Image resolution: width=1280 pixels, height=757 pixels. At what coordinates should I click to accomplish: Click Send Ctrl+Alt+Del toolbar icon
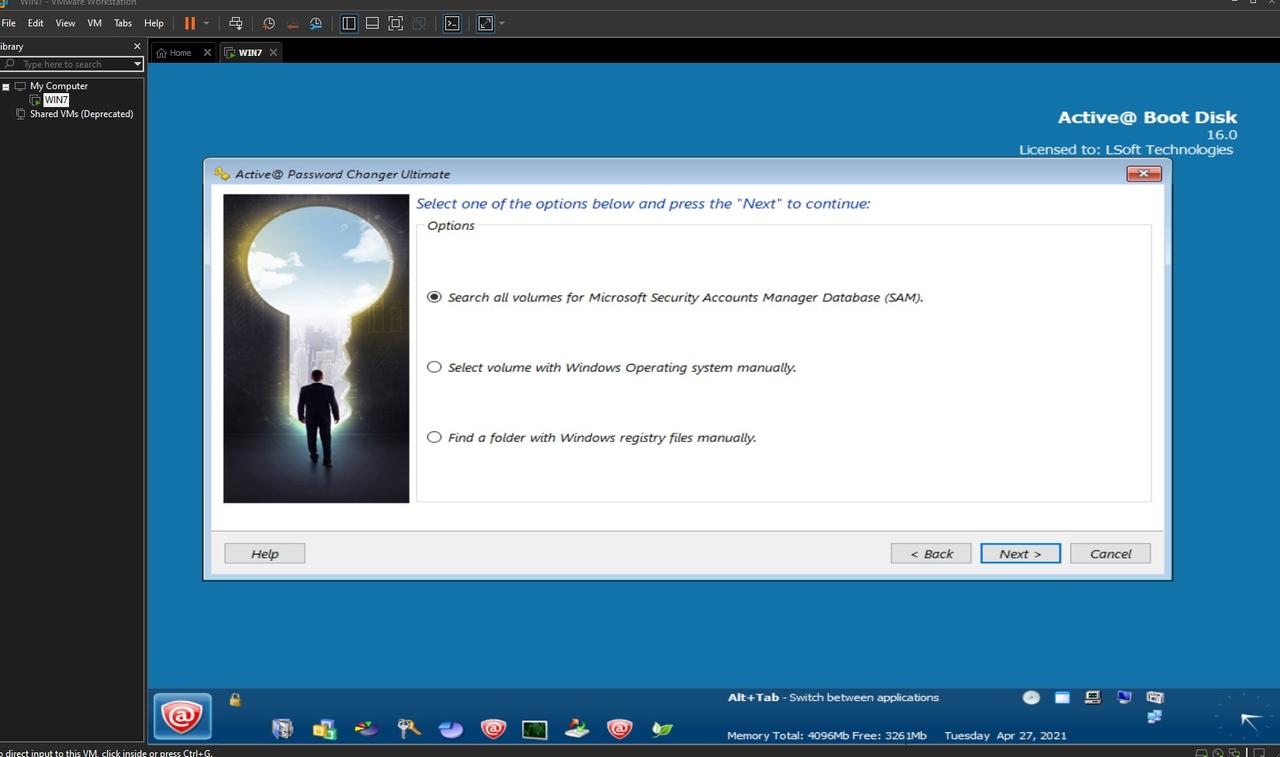[x=236, y=23]
